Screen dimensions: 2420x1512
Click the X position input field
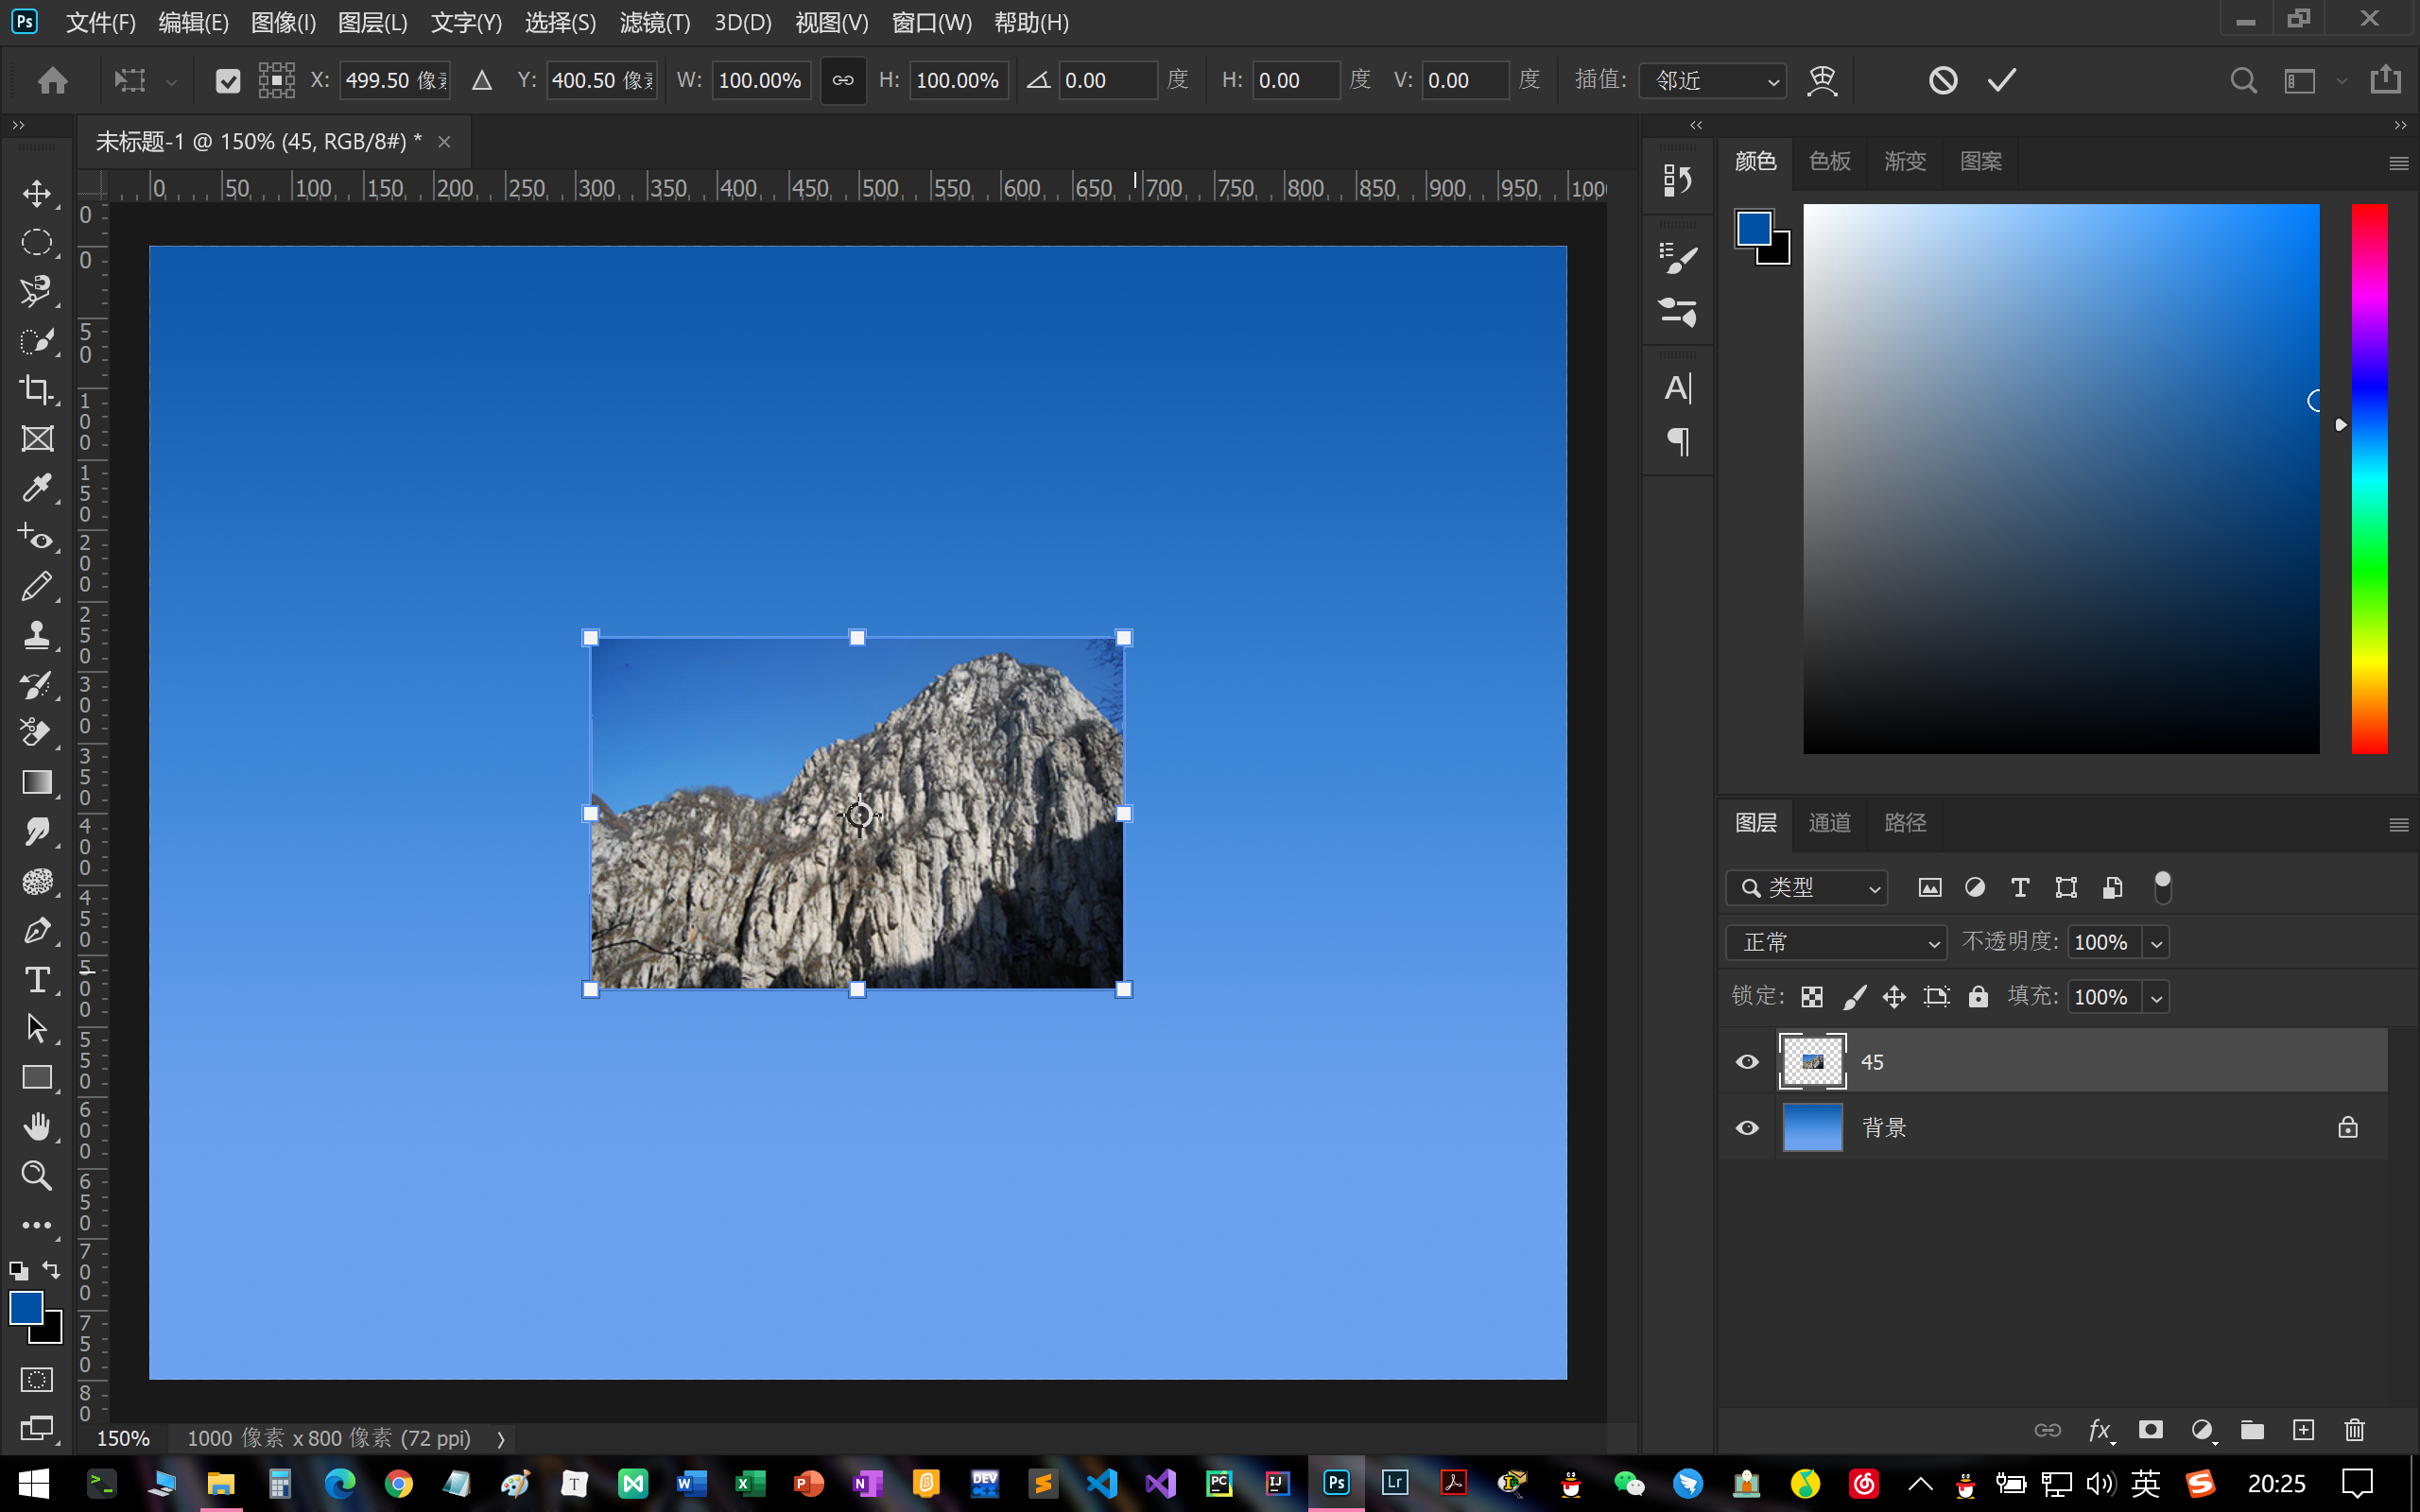coord(395,80)
